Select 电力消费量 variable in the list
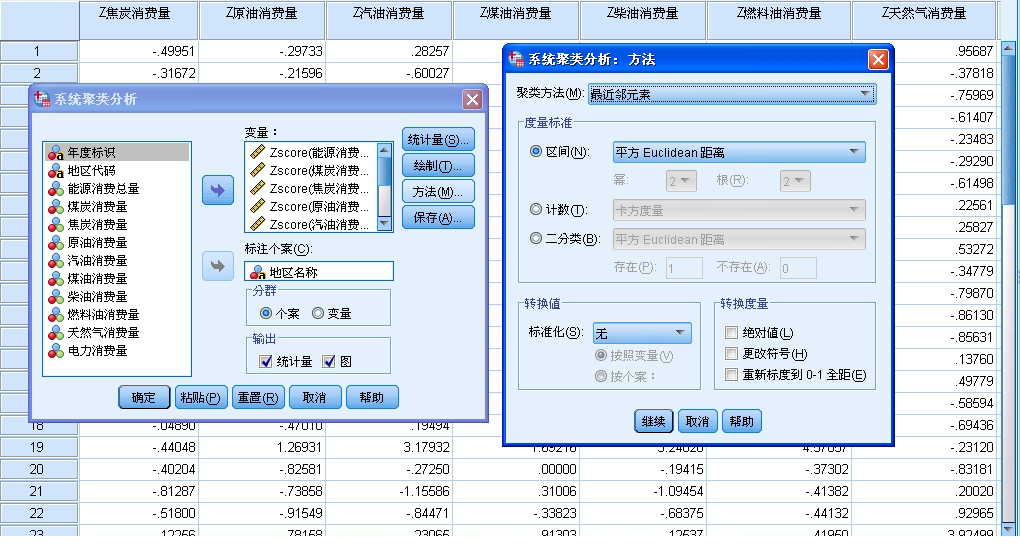This screenshot has width=1020, height=557. coord(117,351)
